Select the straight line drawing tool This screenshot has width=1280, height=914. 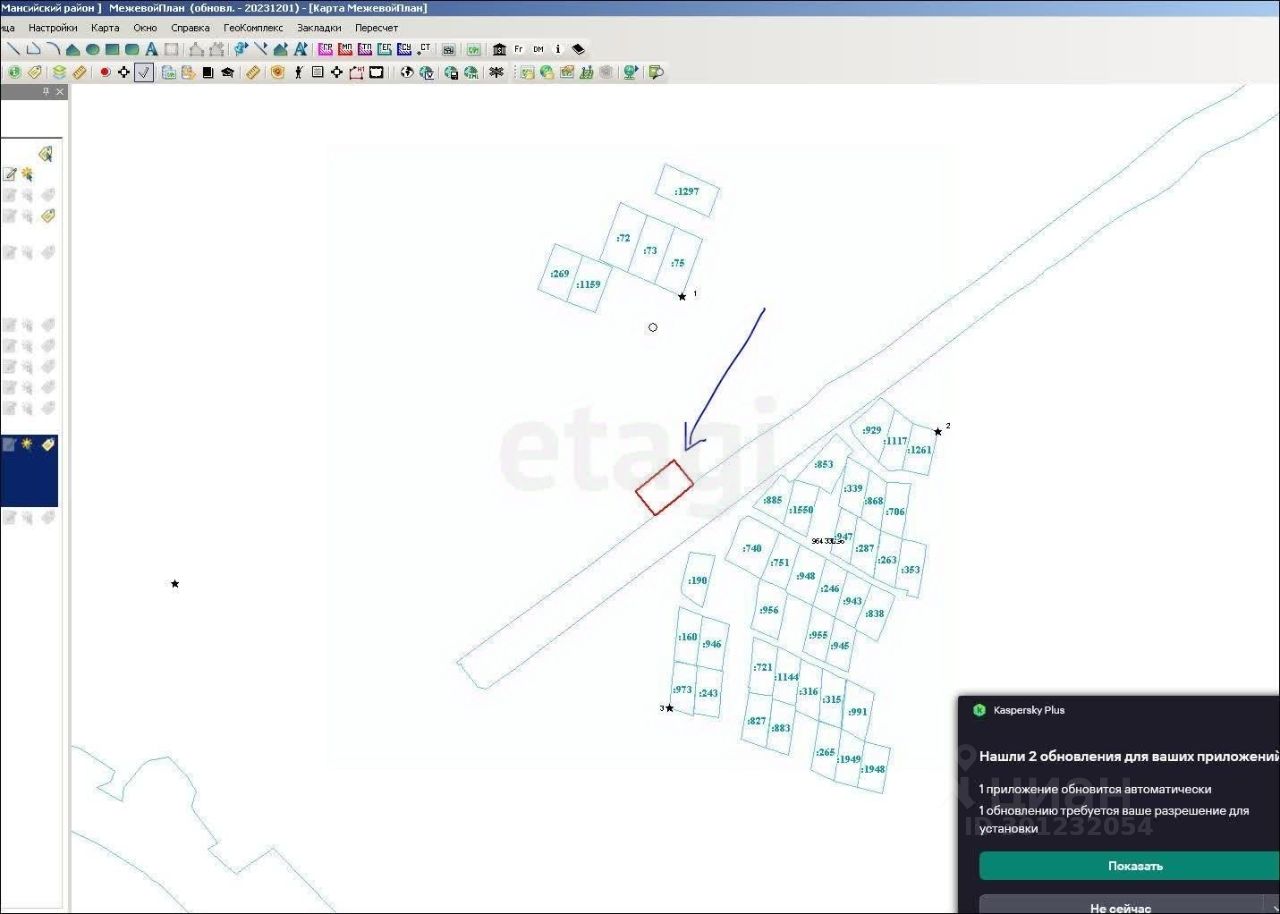click(12, 49)
